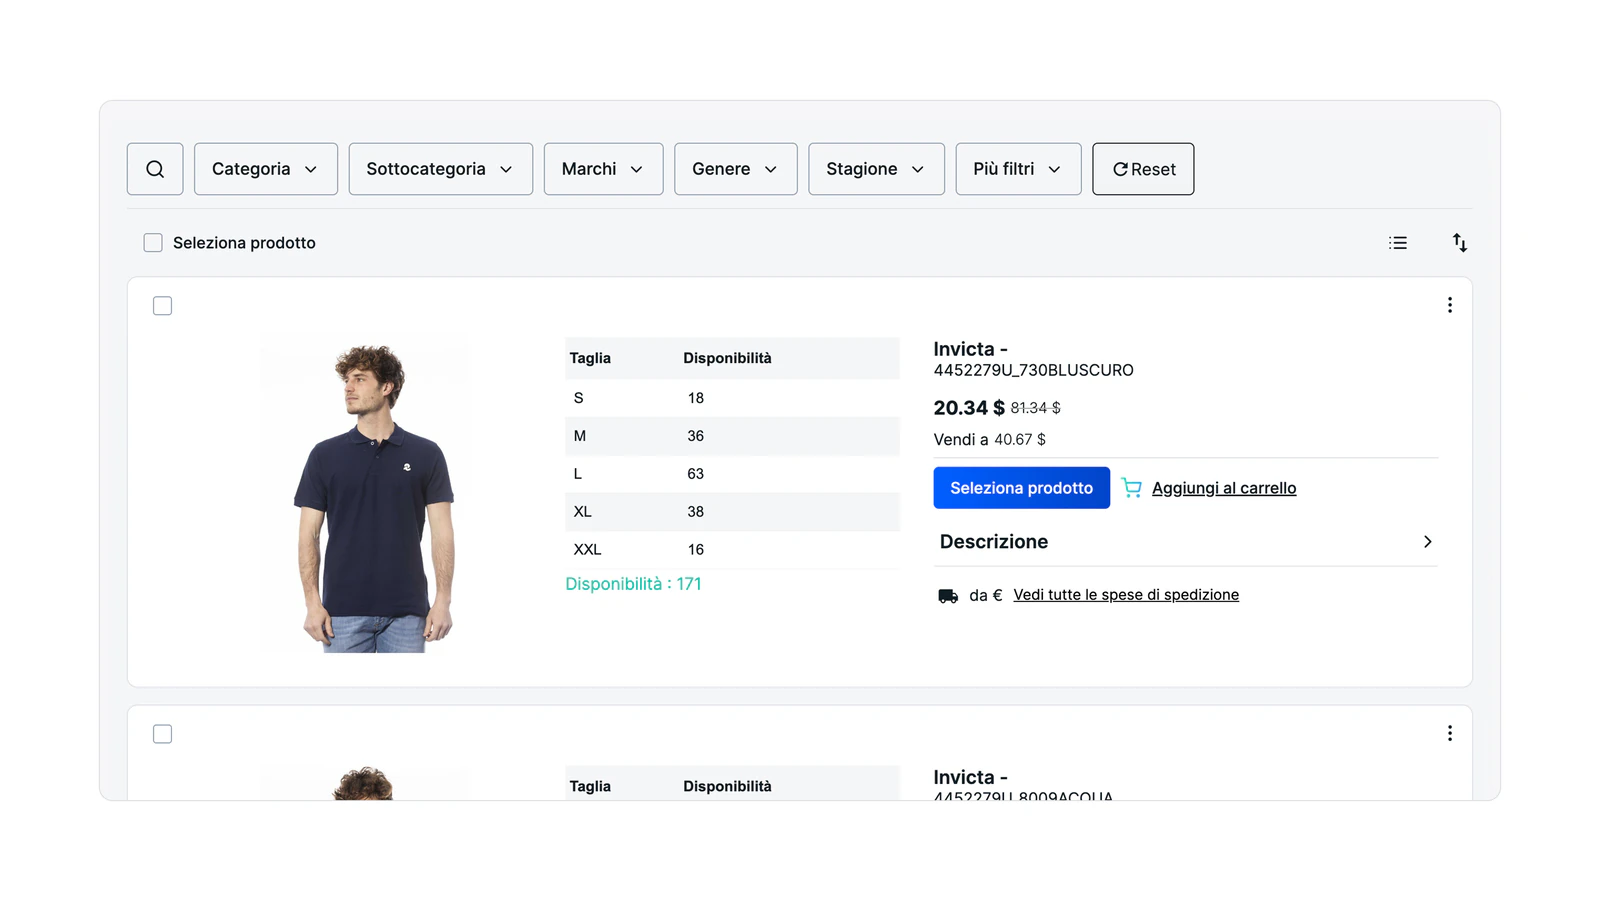Click the blue Seleziona prodotto button

point(1022,488)
